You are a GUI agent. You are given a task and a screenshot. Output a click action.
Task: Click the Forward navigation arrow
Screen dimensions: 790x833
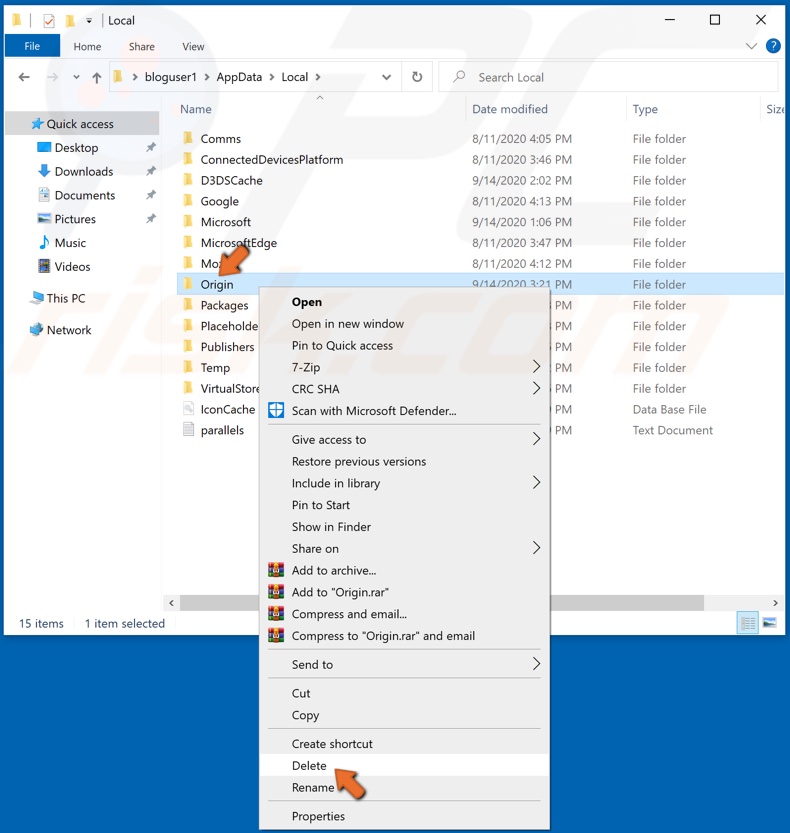click(52, 78)
